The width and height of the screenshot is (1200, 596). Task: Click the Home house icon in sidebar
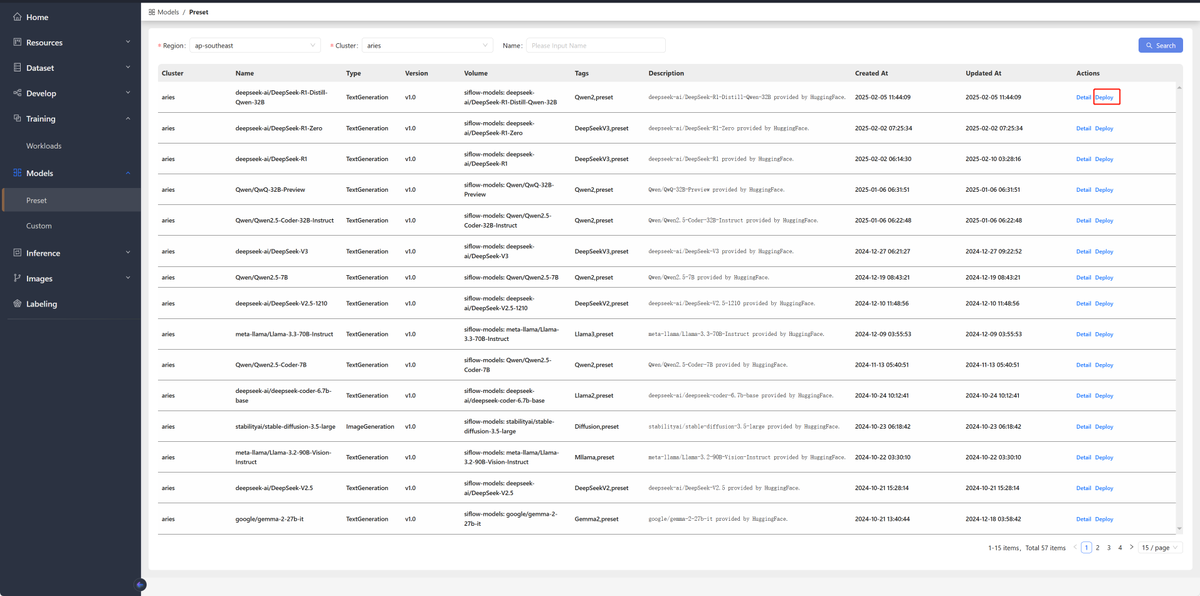click(17, 17)
